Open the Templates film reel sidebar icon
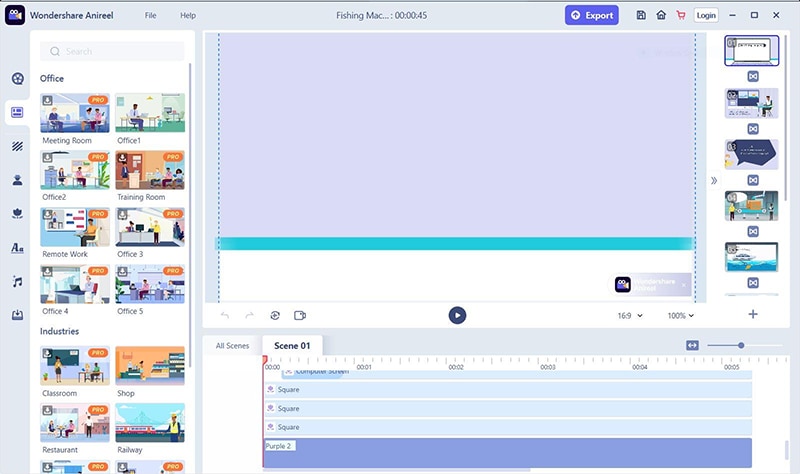The height and width of the screenshot is (474, 800). (x=17, y=78)
